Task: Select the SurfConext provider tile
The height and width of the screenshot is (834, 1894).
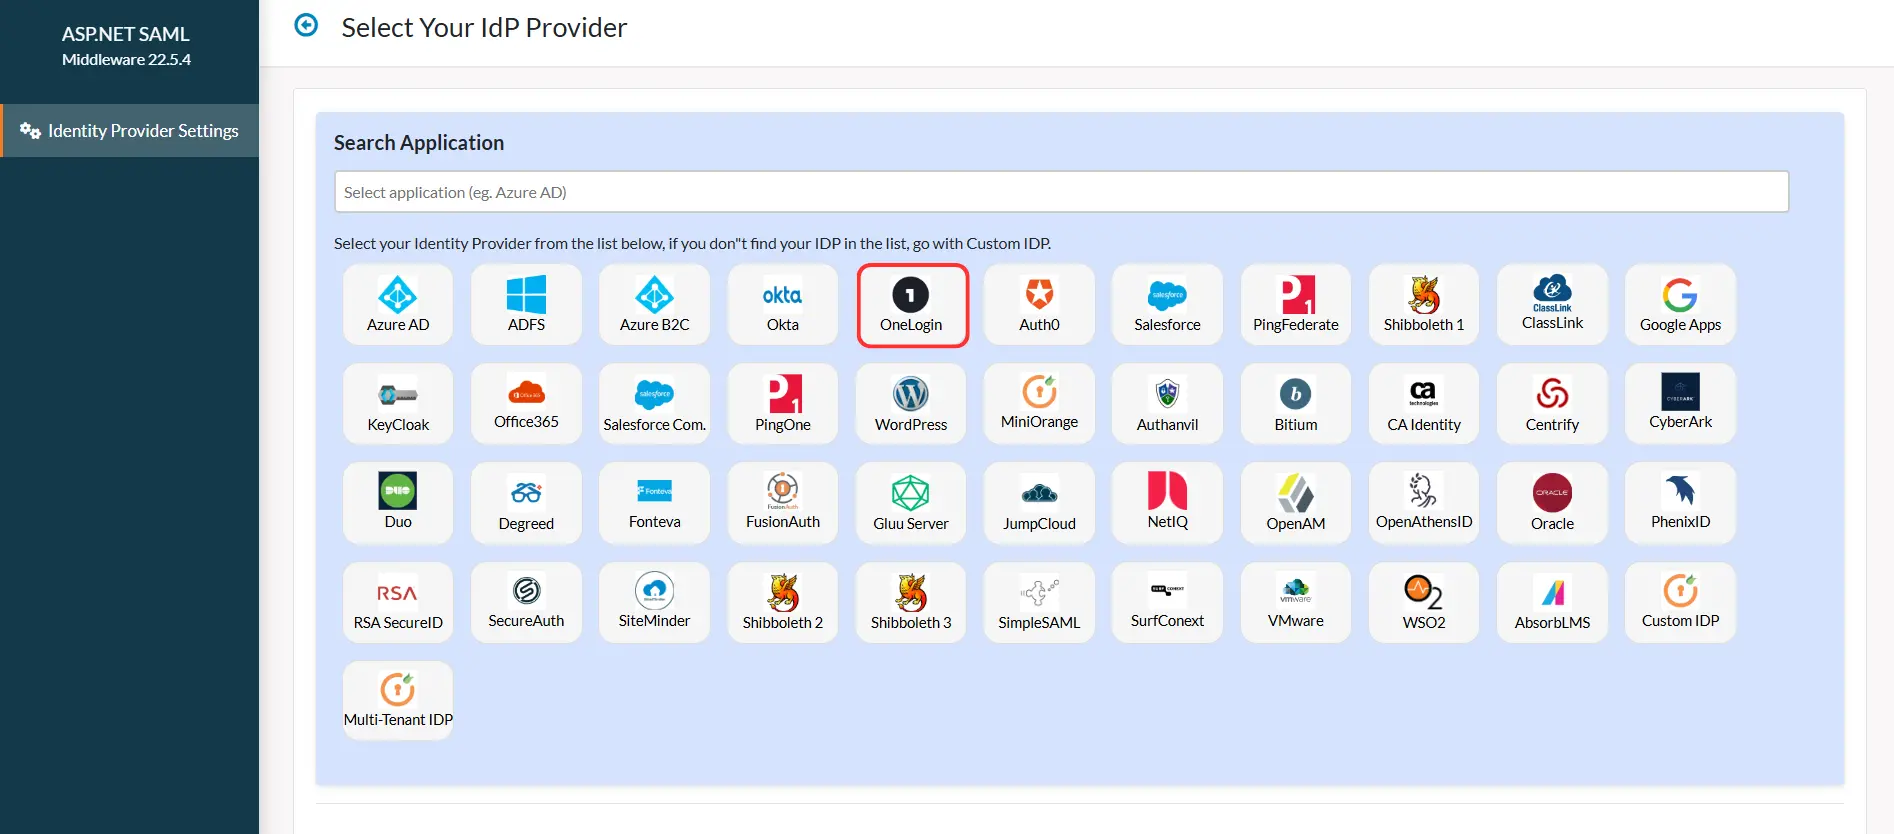Action: pos(1167,602)
